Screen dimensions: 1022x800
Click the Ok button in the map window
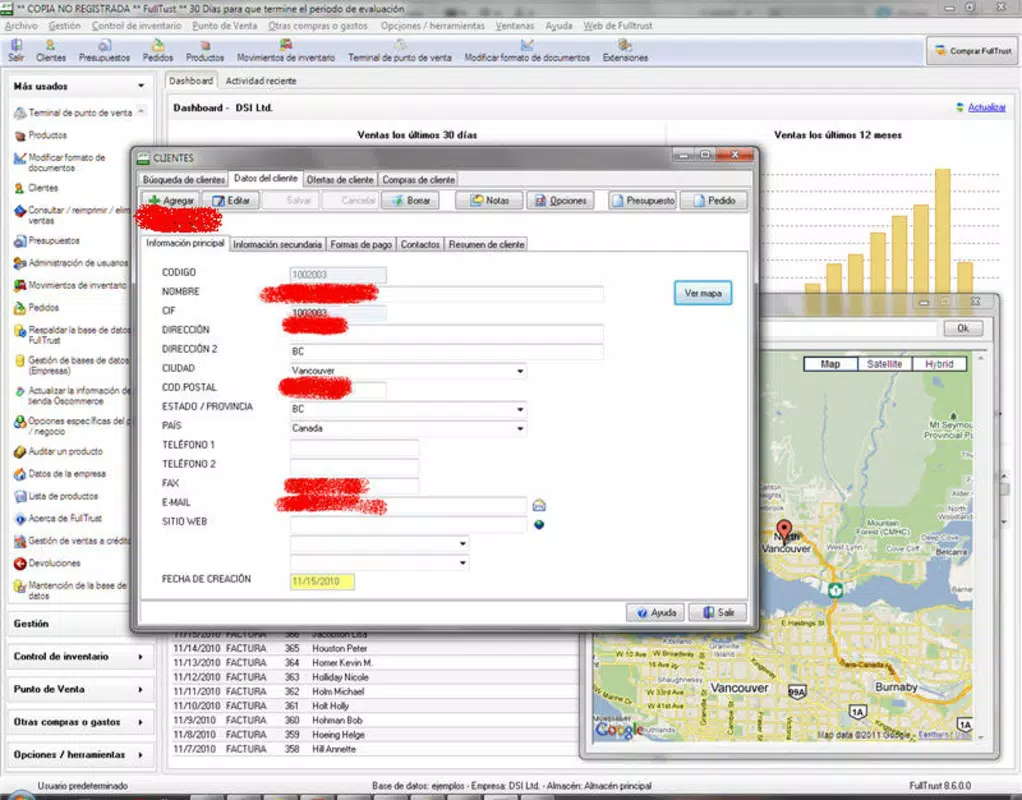click(x=963, y=329)
